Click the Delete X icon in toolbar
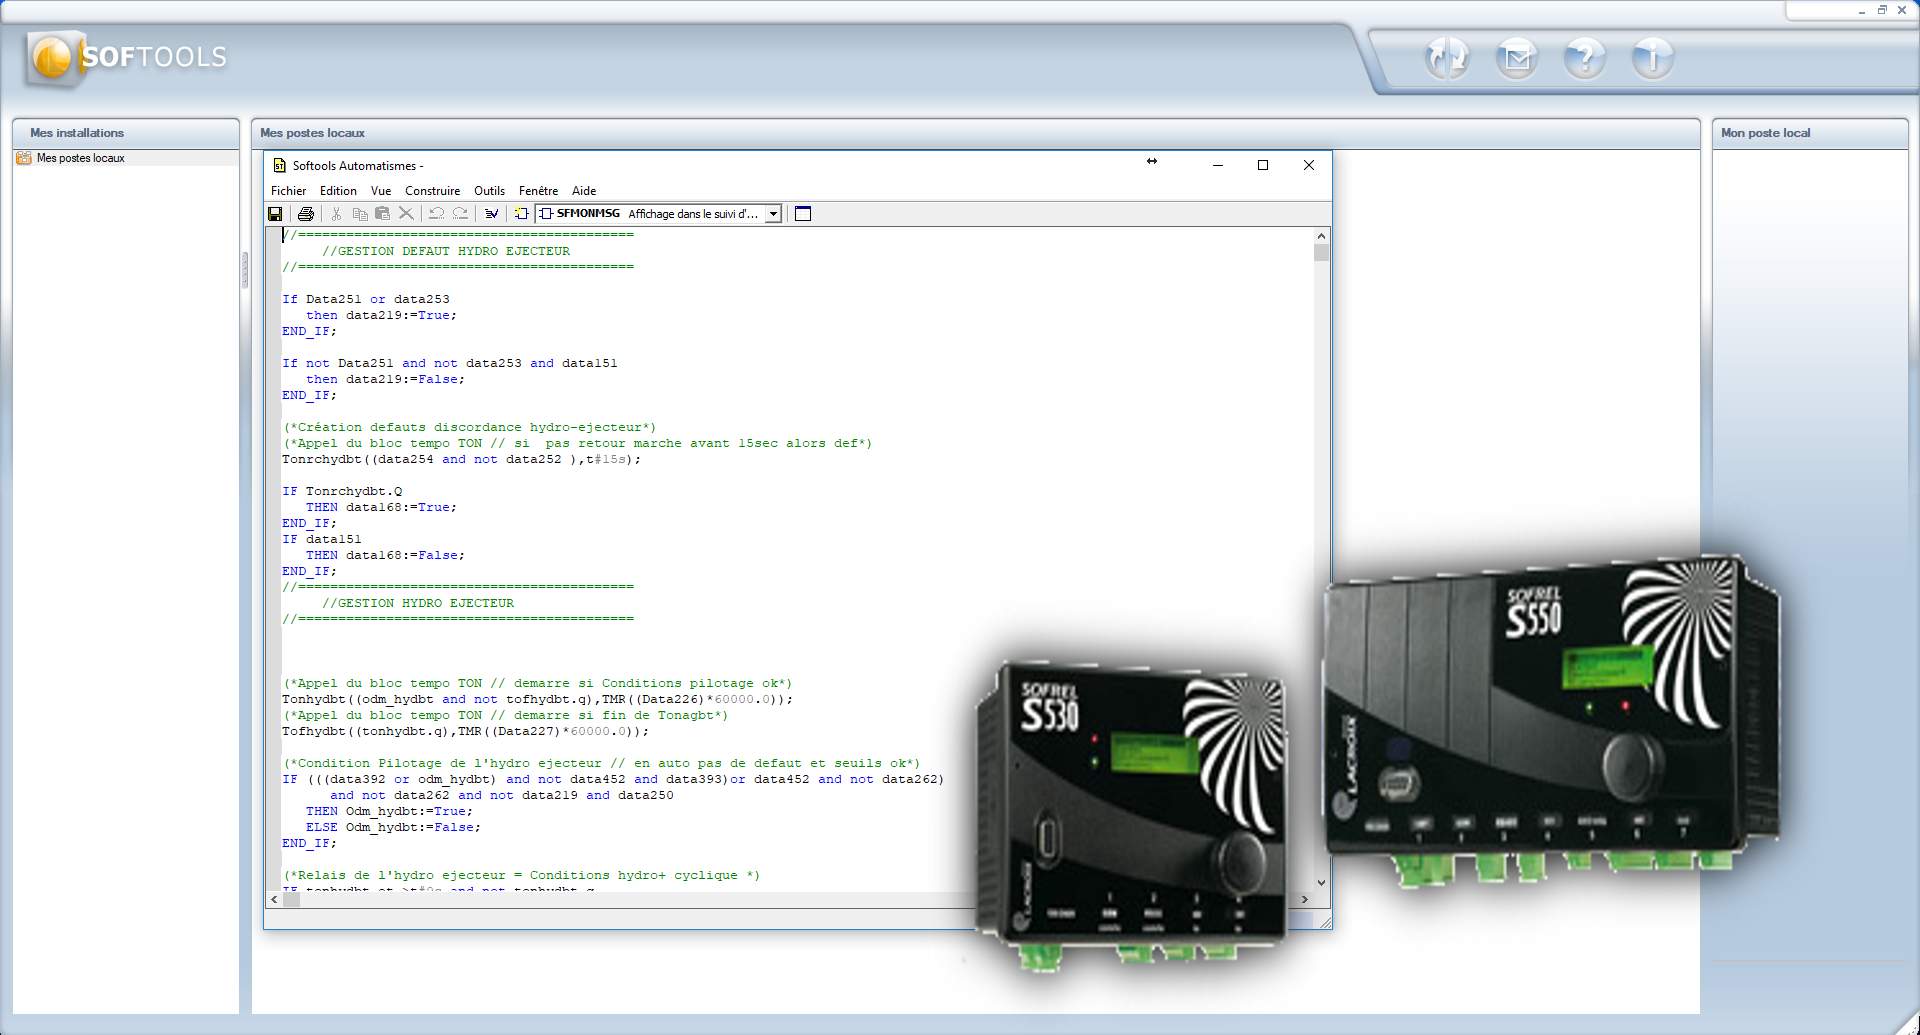Viewport: 1920px width, 1035px height. pyautogui.click(x=406, y=214)
